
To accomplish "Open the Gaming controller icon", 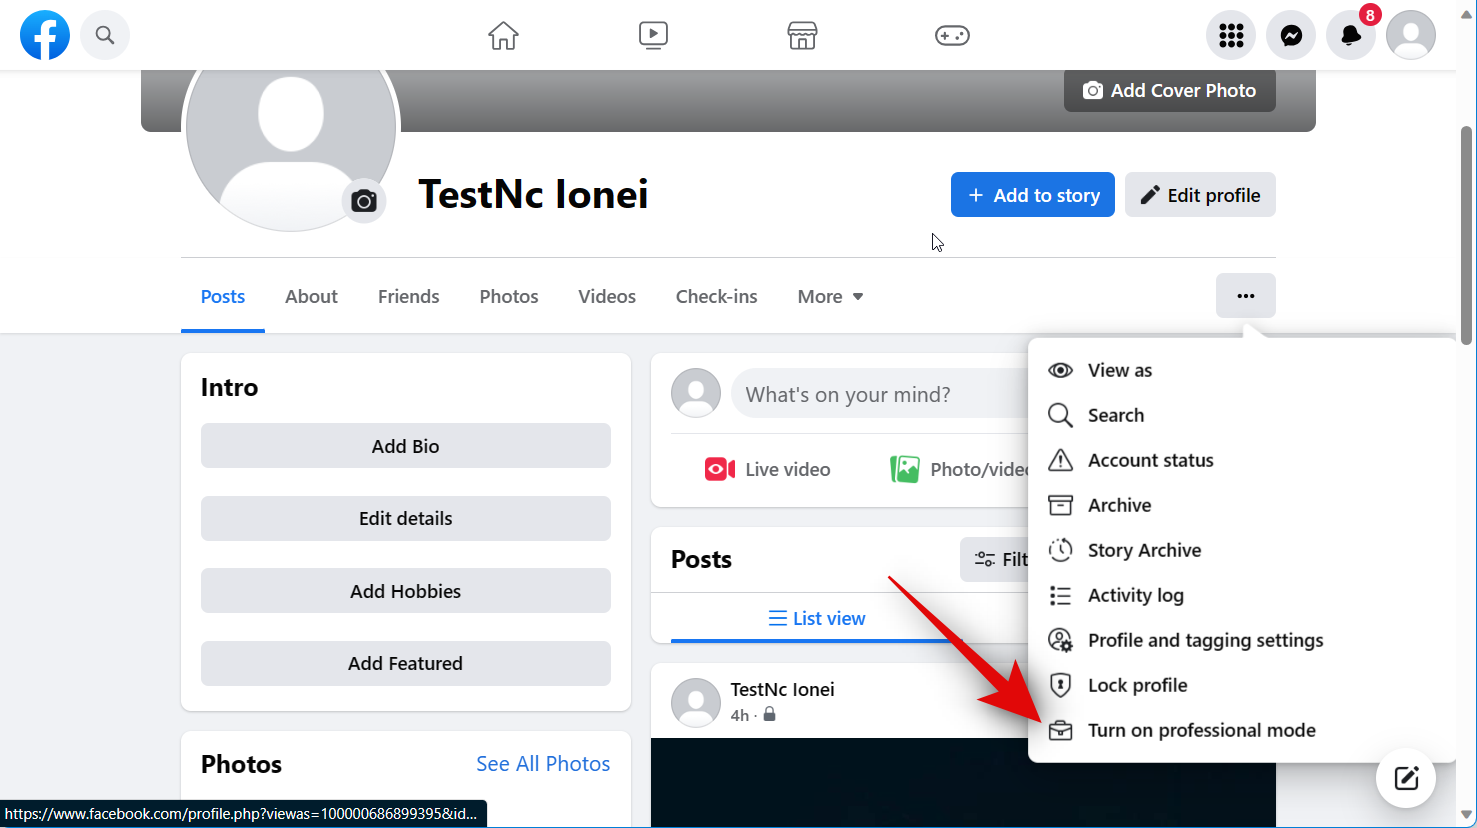I will click(x=951, y=36).
